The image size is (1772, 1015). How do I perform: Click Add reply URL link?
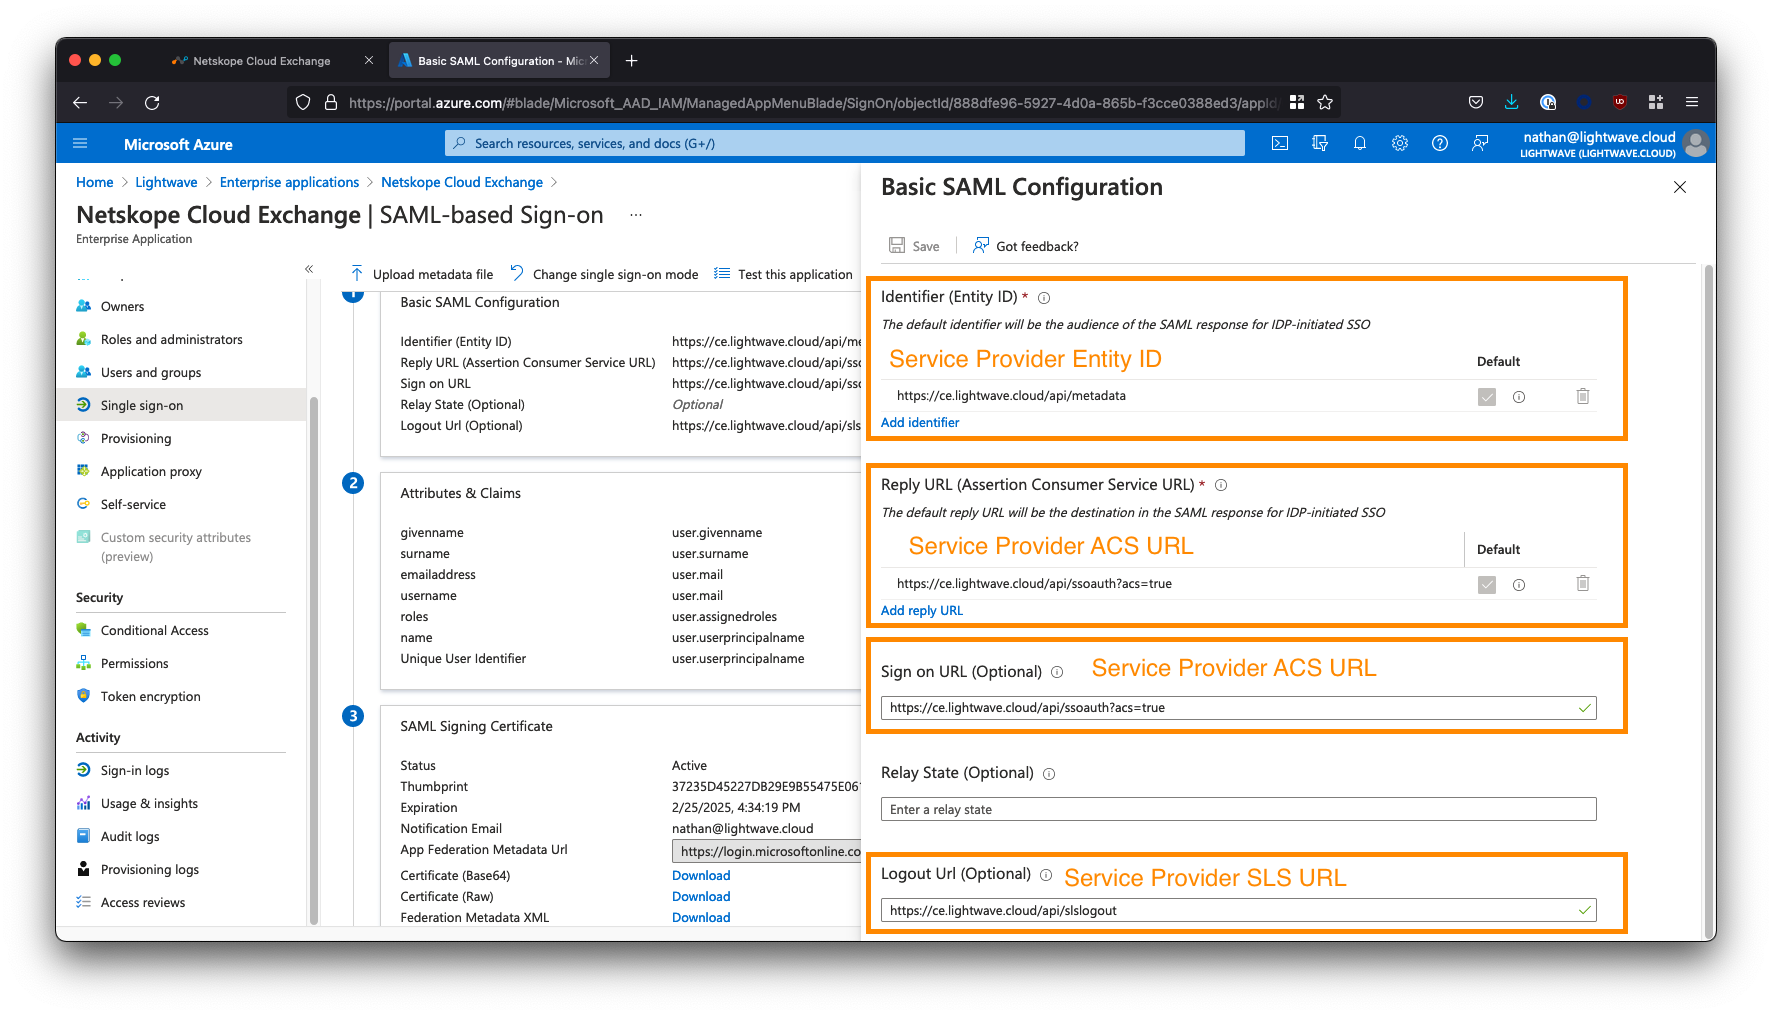coord(922,611)
